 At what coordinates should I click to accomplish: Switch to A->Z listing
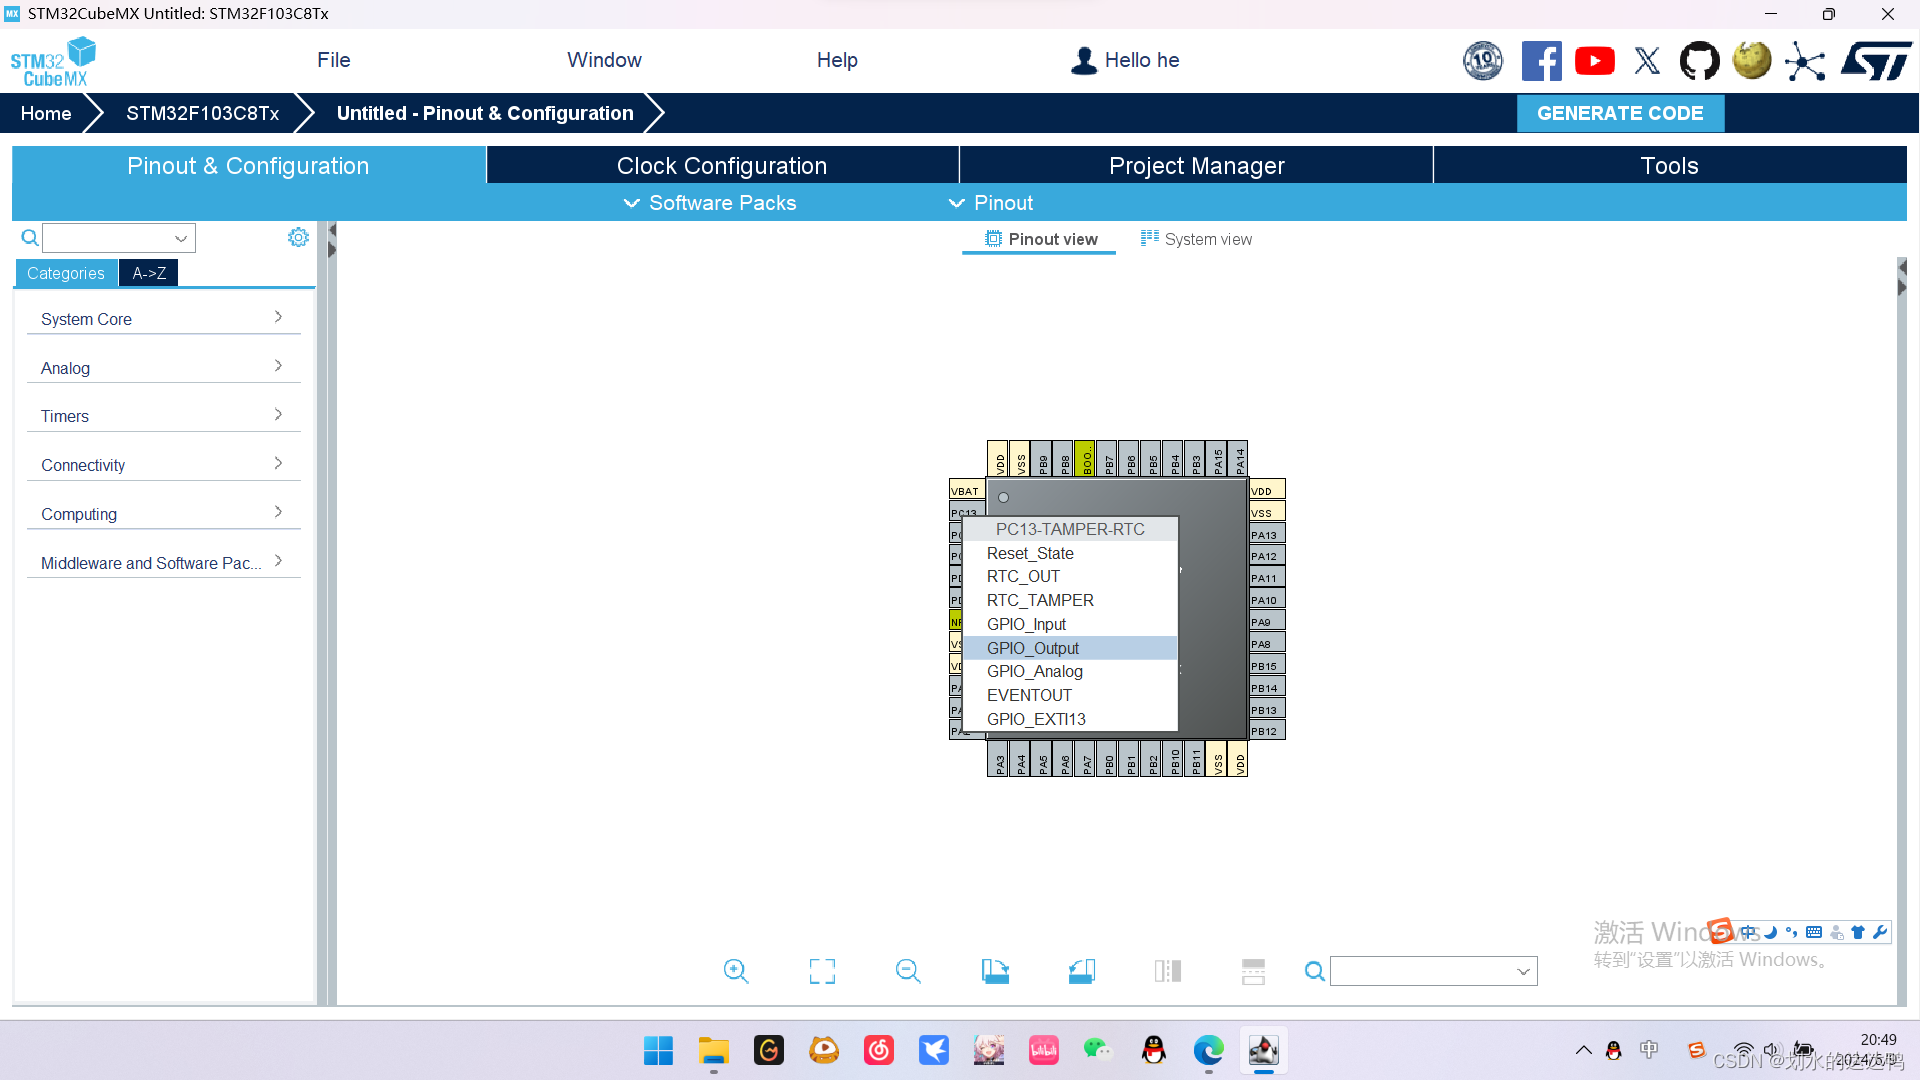(x=149, y=273)
